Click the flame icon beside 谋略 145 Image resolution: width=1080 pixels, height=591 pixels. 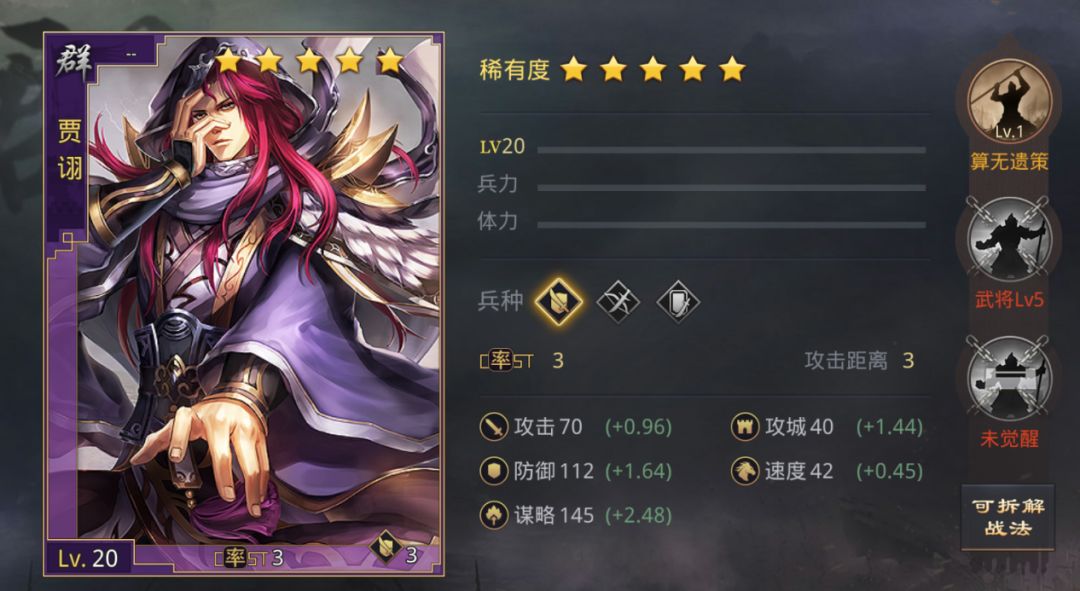[494, 515]
